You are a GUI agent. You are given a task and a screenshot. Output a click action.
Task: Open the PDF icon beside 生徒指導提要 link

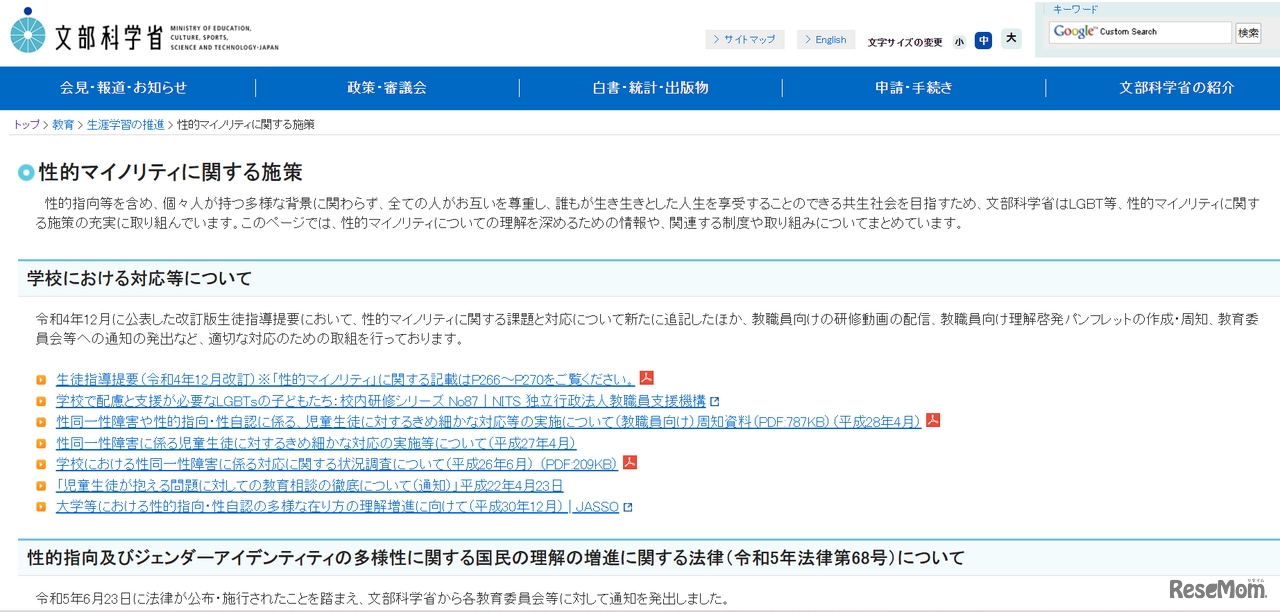[648, 378]
